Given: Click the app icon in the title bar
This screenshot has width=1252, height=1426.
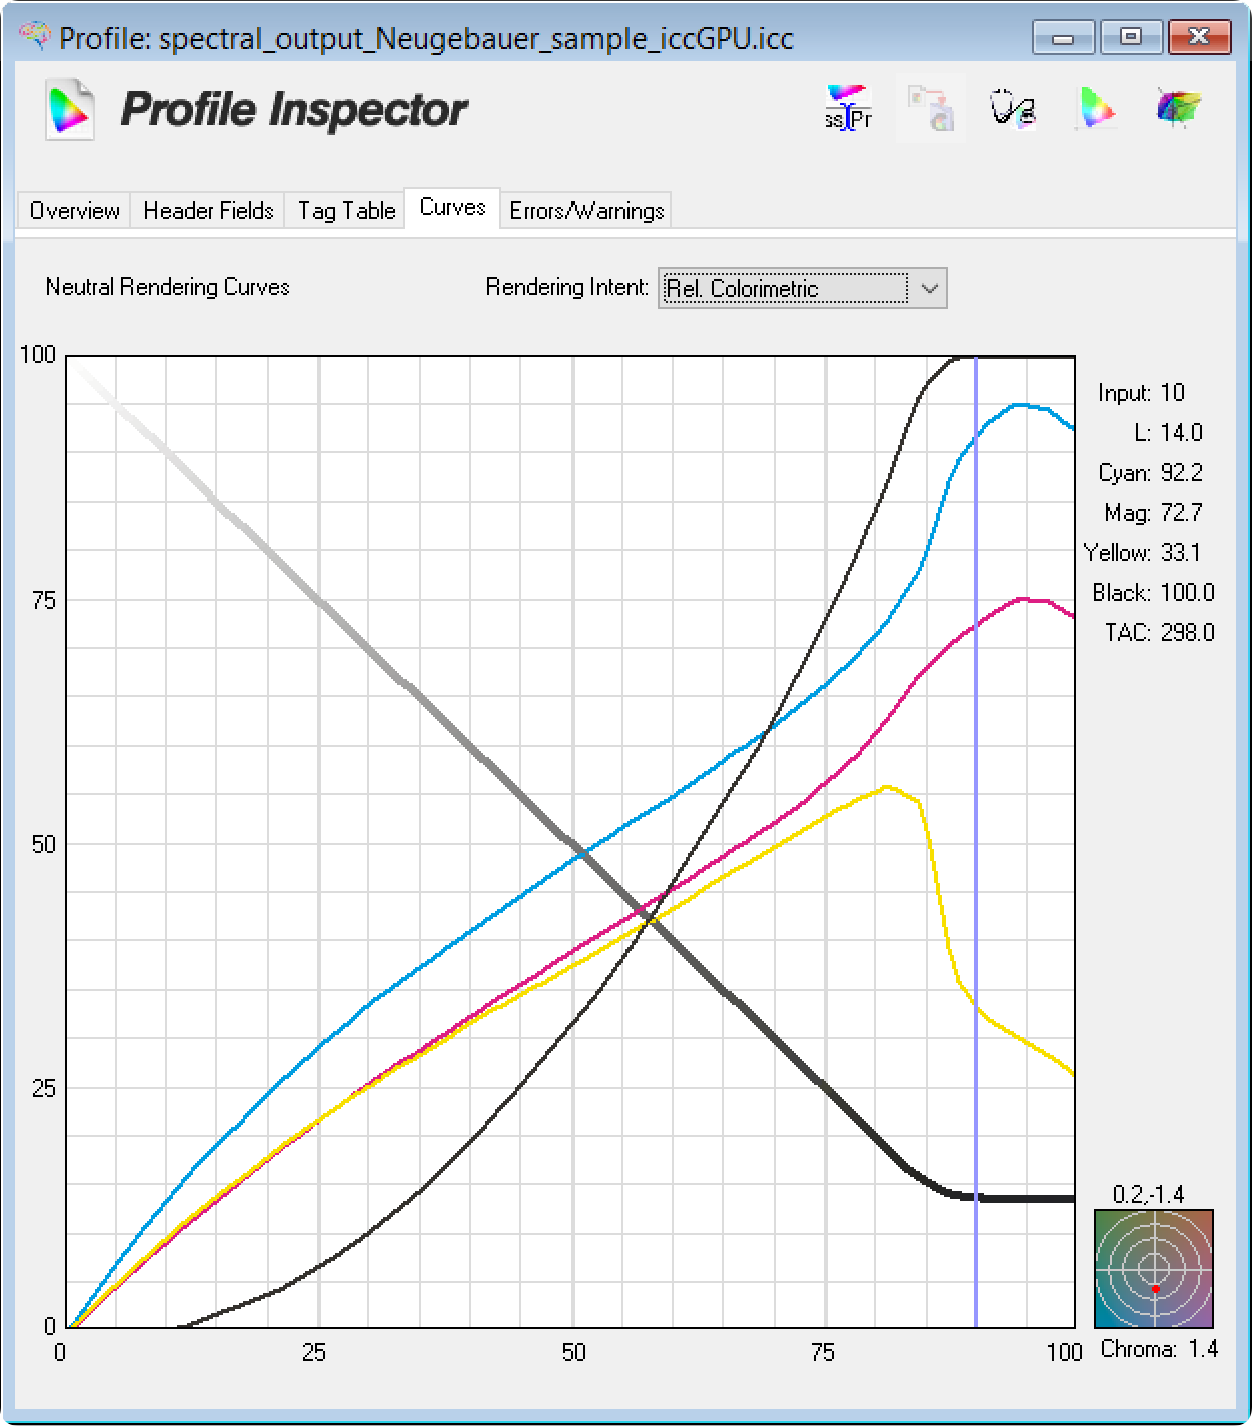Looking at the screenshot, I should (x=35, y=37).
